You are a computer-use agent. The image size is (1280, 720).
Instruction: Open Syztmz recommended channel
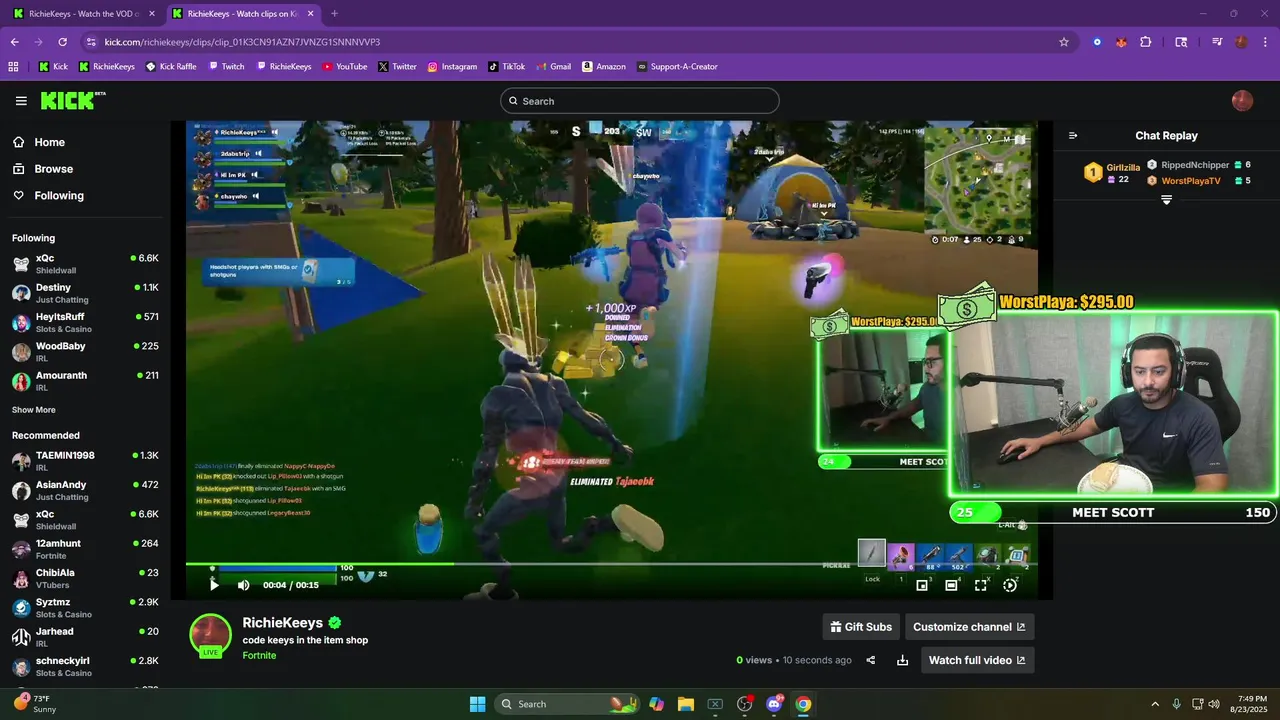point(85,607)
